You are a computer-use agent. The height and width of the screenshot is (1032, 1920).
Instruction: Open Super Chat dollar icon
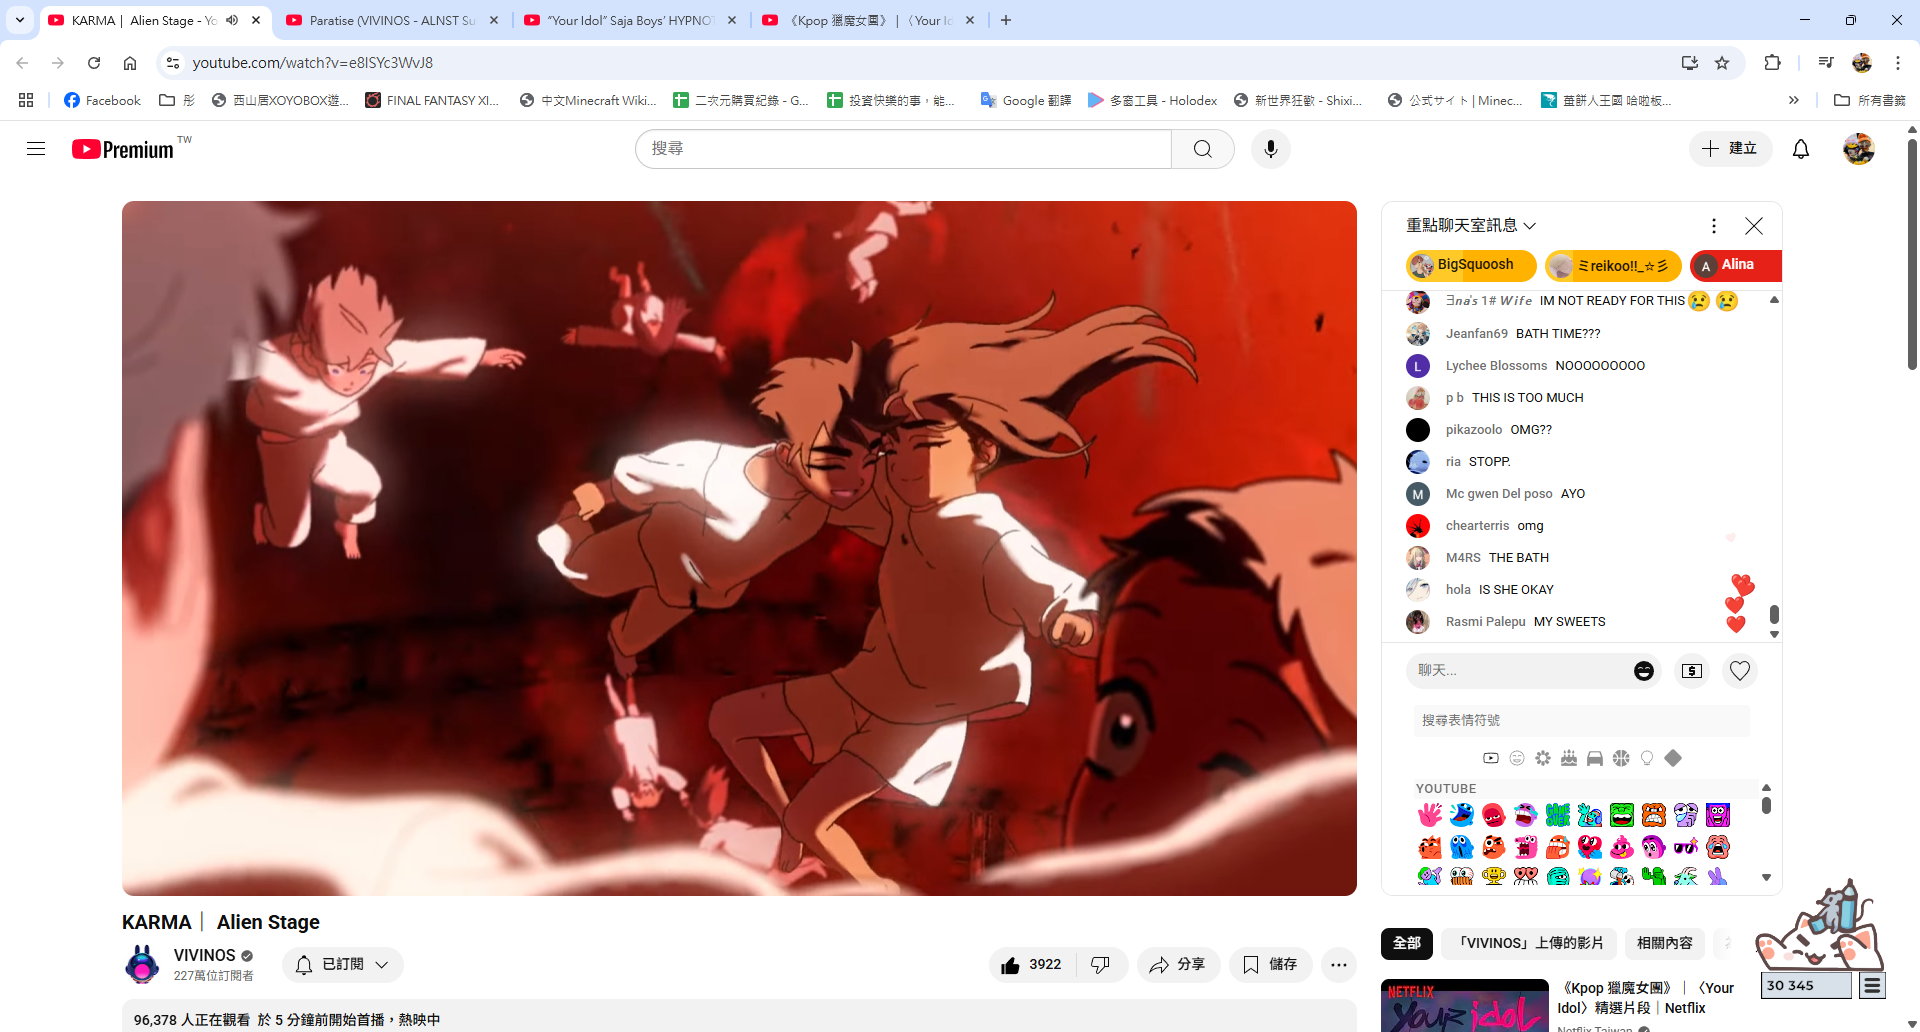point(1692,671)
